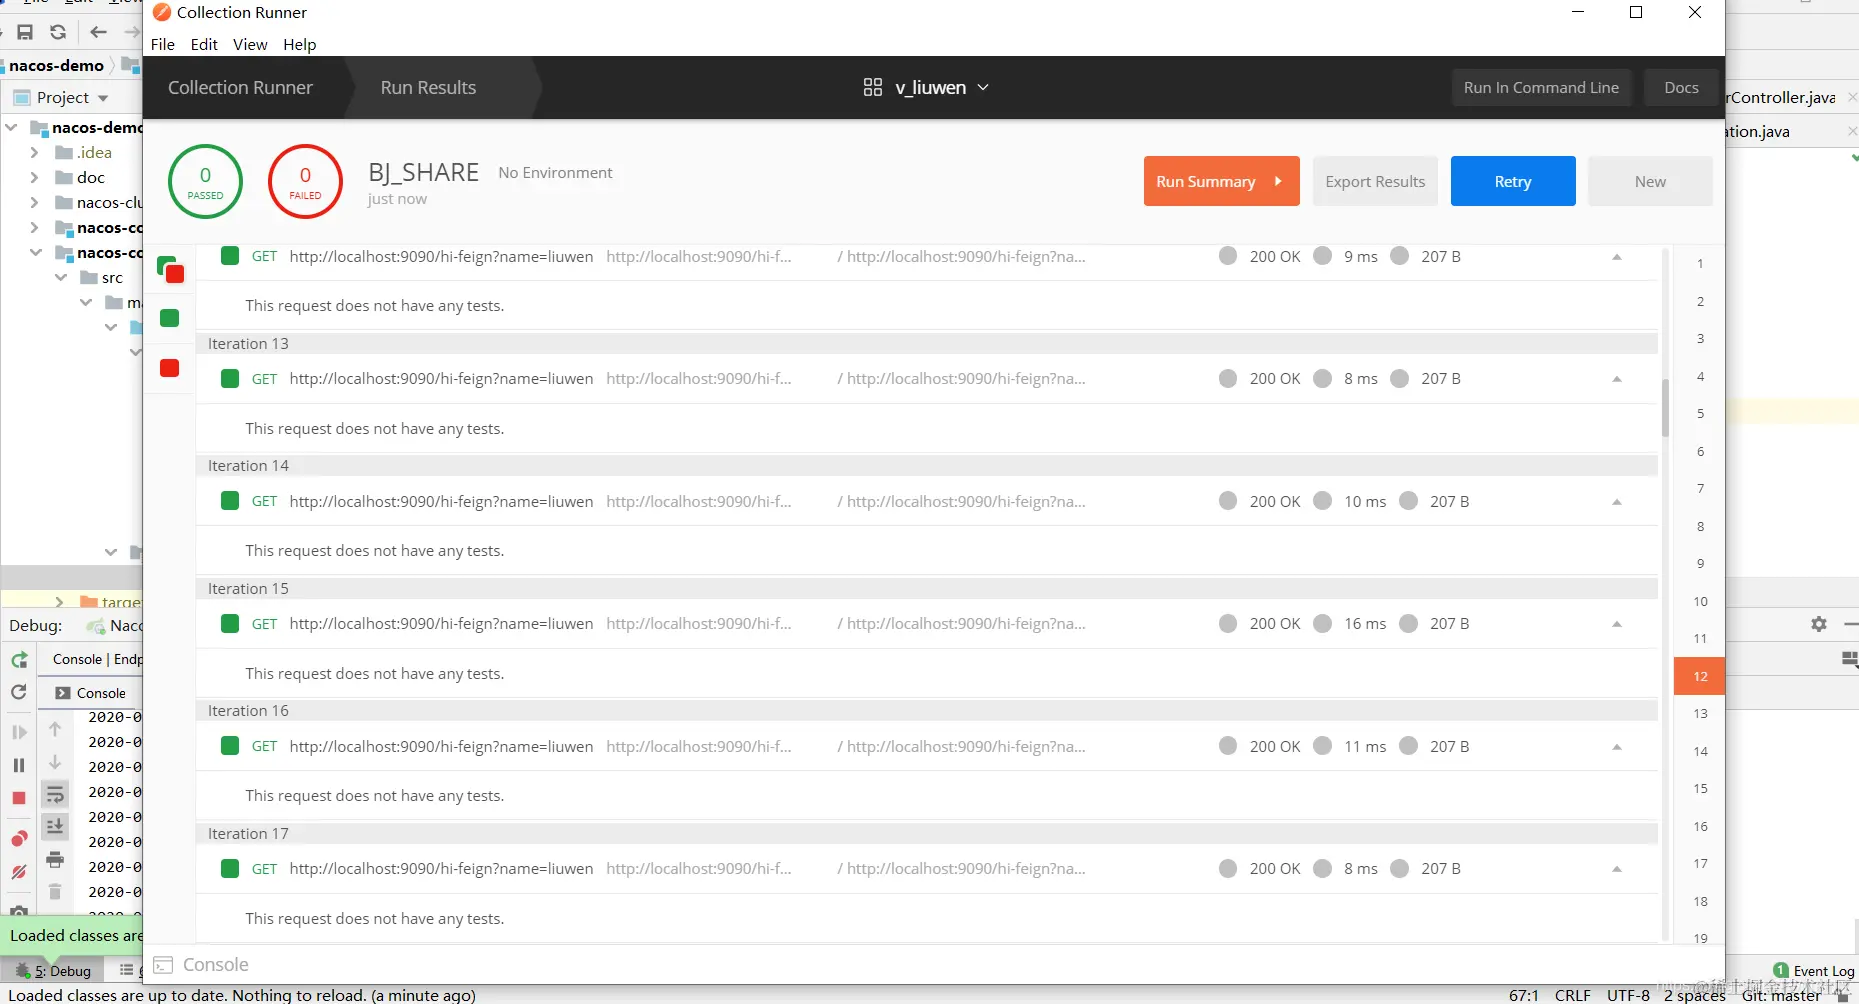
Task: Click the Resume Program icon in Debug panel
Action: (19, 732)
